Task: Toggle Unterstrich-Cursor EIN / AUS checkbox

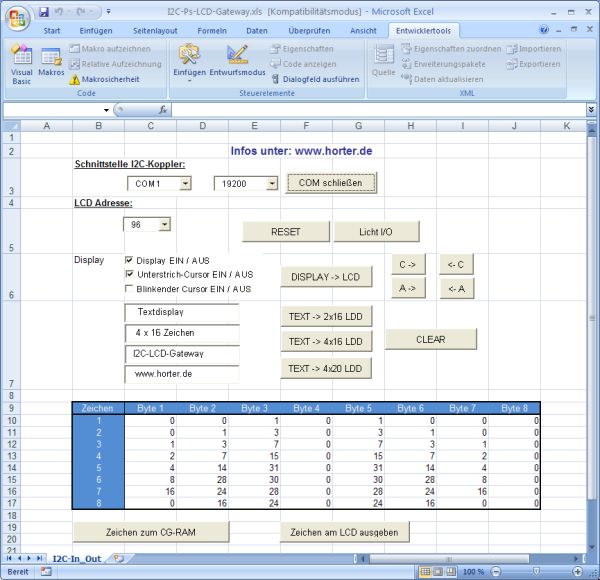Action: [129, 274]
